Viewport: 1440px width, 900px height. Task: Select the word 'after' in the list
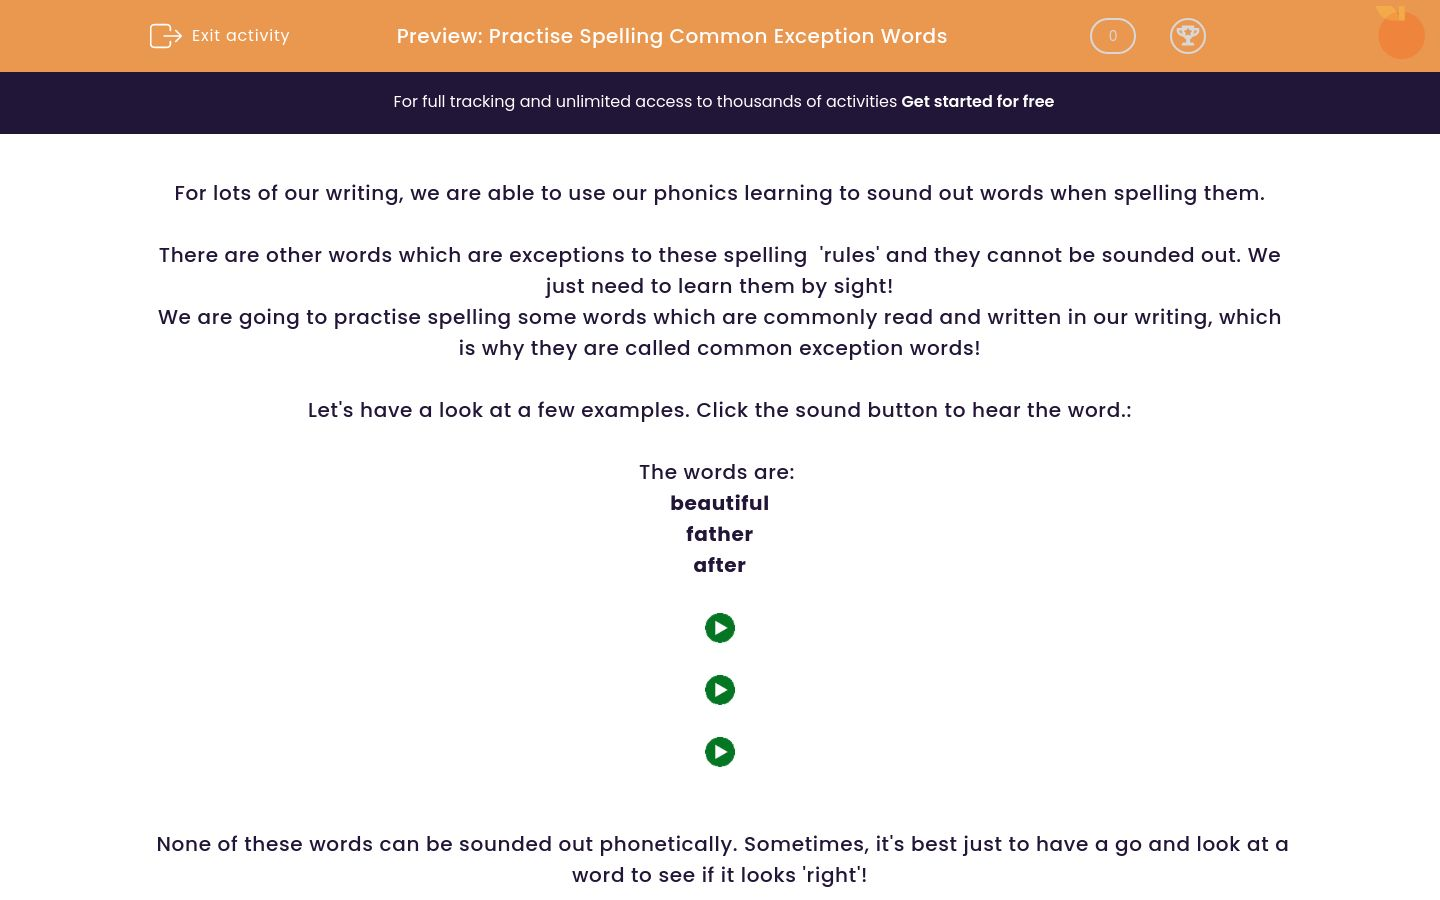(x=719, y=565)
